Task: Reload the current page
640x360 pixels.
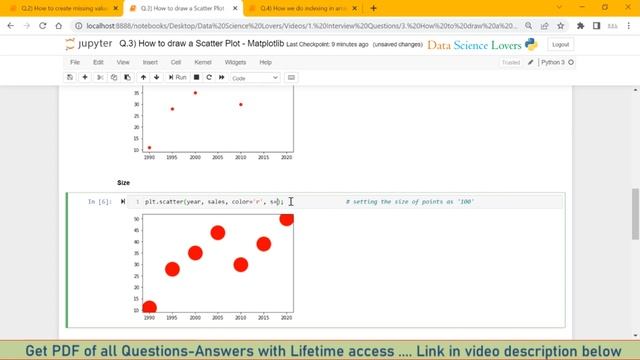Action: tap(42, 26)
